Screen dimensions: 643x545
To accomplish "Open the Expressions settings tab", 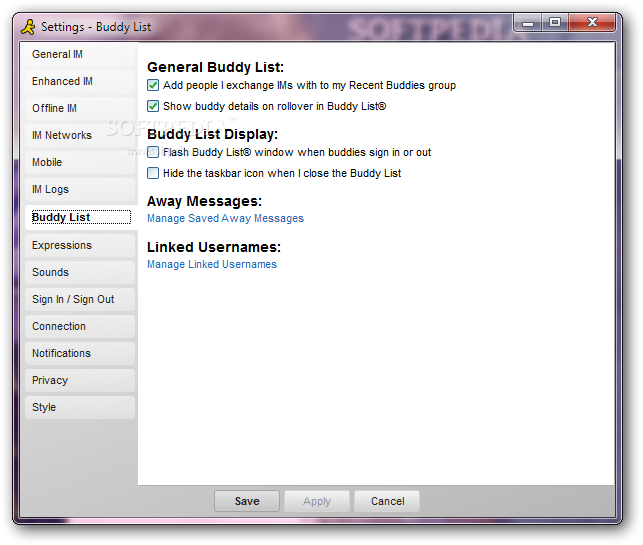I will click(80, 245).
